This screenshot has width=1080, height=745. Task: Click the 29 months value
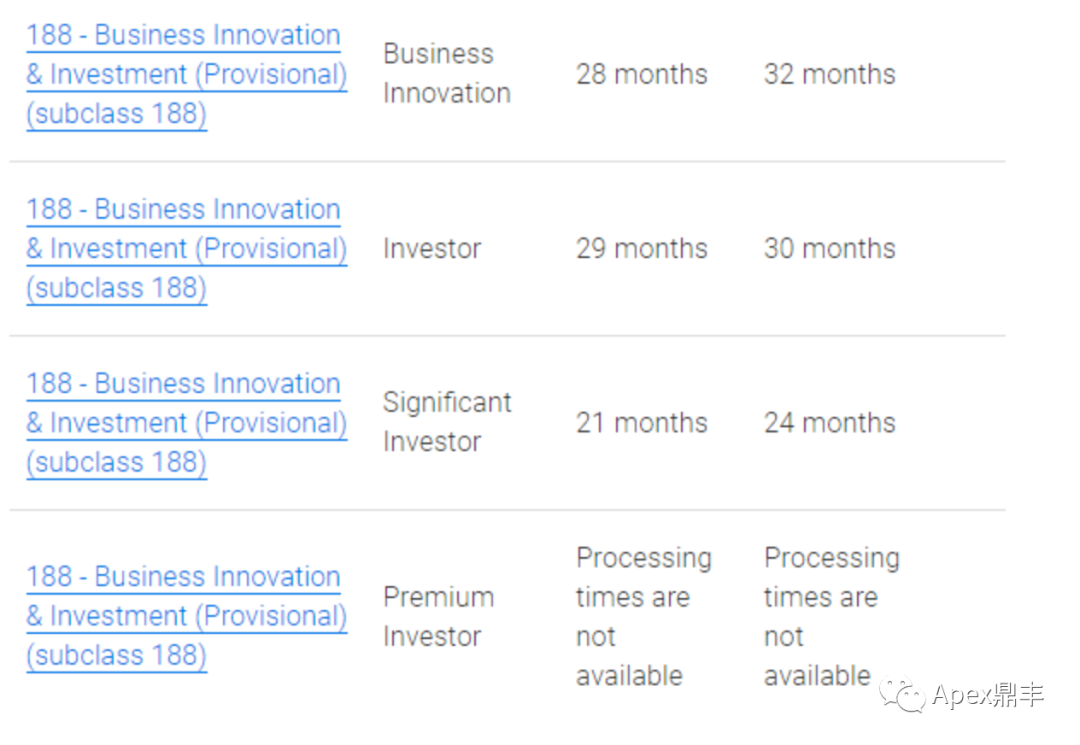(x=642, y=249)
